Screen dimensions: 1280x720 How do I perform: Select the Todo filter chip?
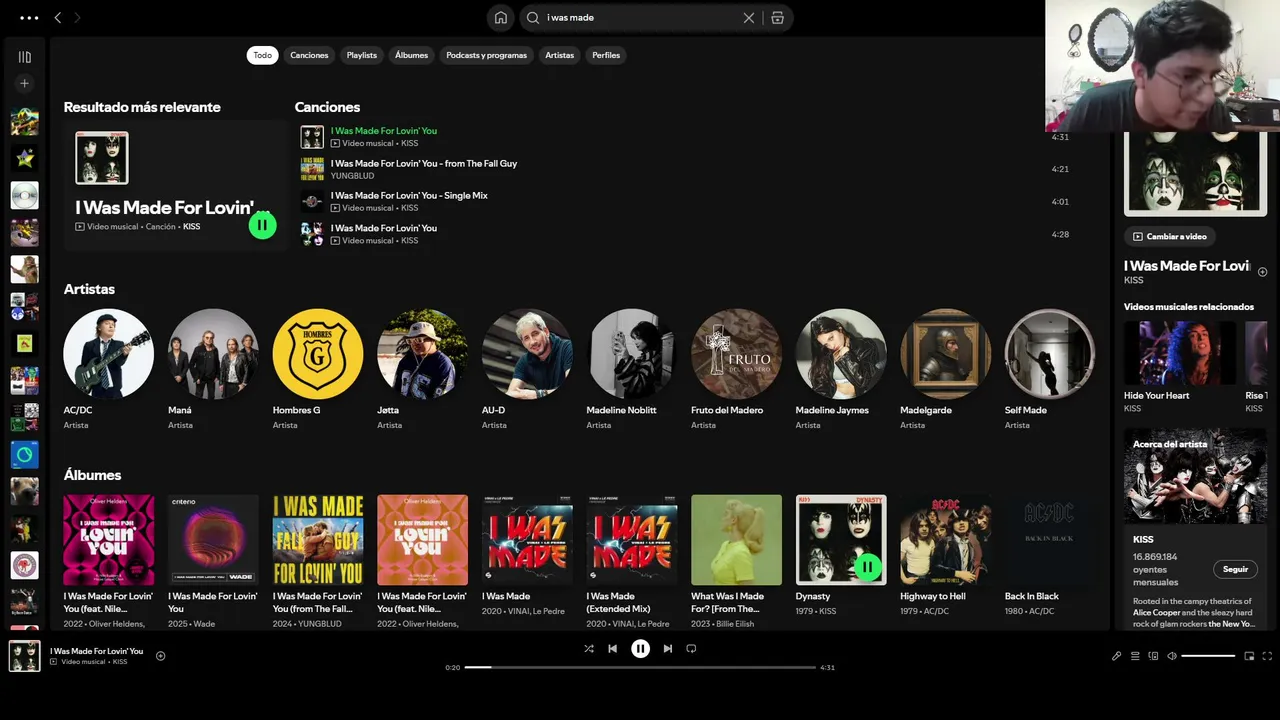(x=262, y=55)
